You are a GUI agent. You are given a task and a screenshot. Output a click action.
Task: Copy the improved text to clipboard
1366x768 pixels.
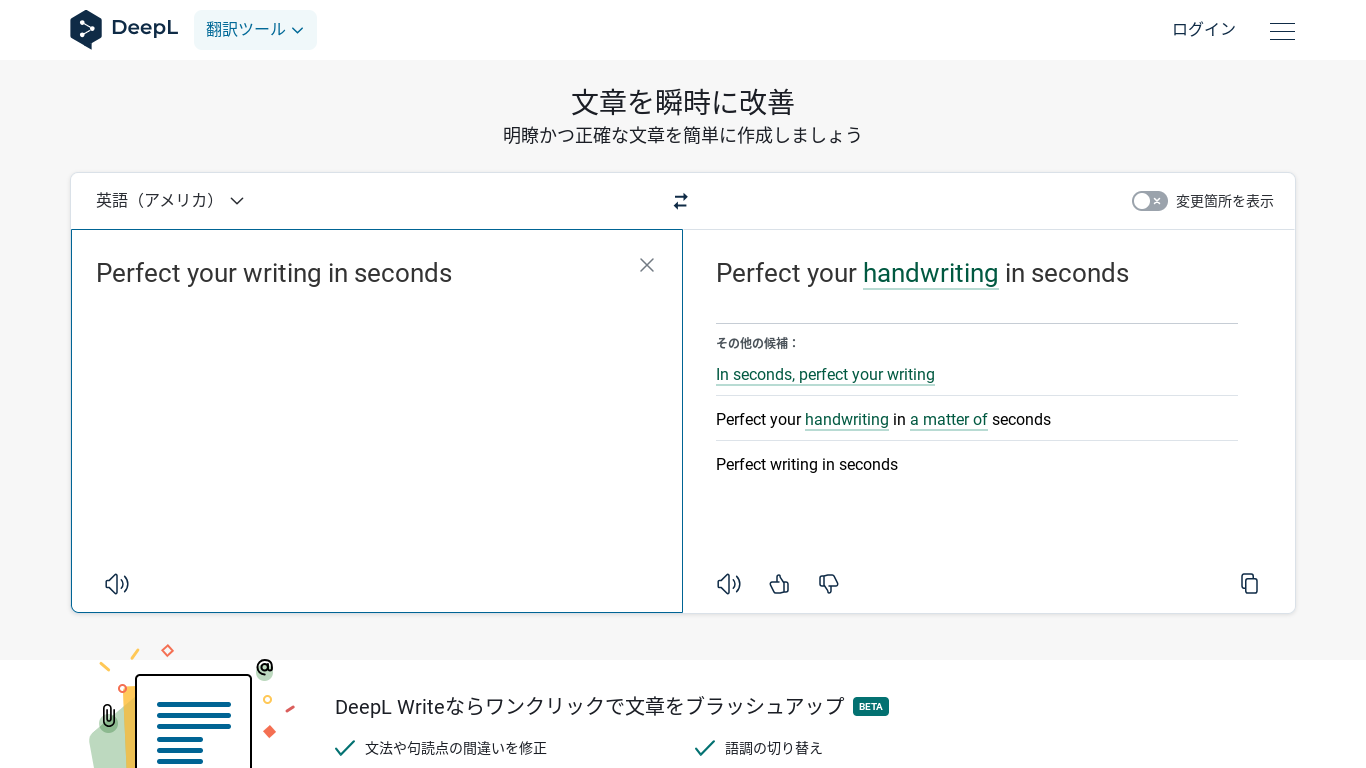click(x=1249, y=584)
